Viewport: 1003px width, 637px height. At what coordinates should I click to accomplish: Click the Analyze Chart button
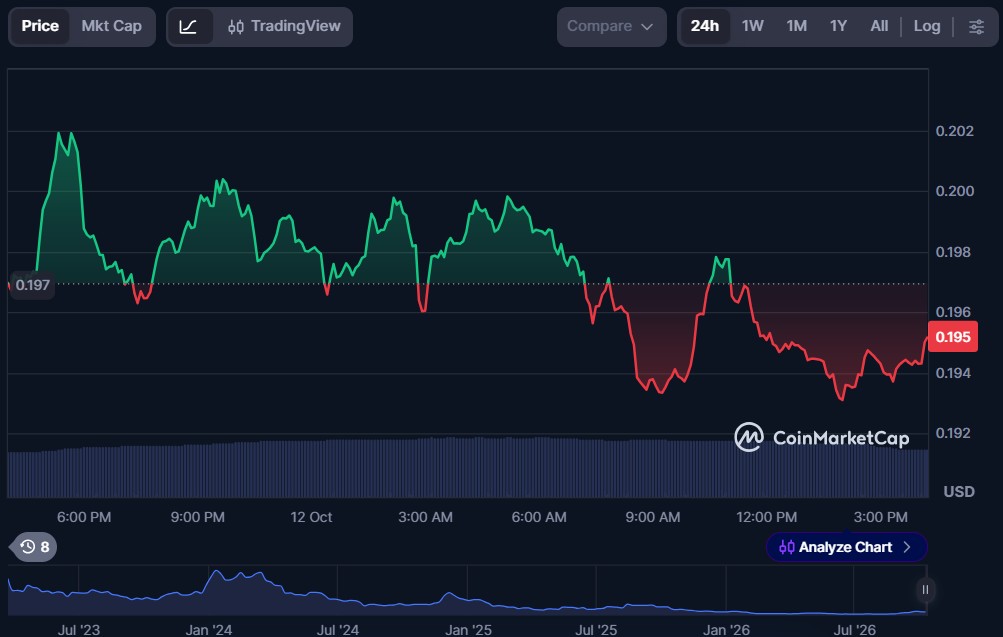click(846, 547)
